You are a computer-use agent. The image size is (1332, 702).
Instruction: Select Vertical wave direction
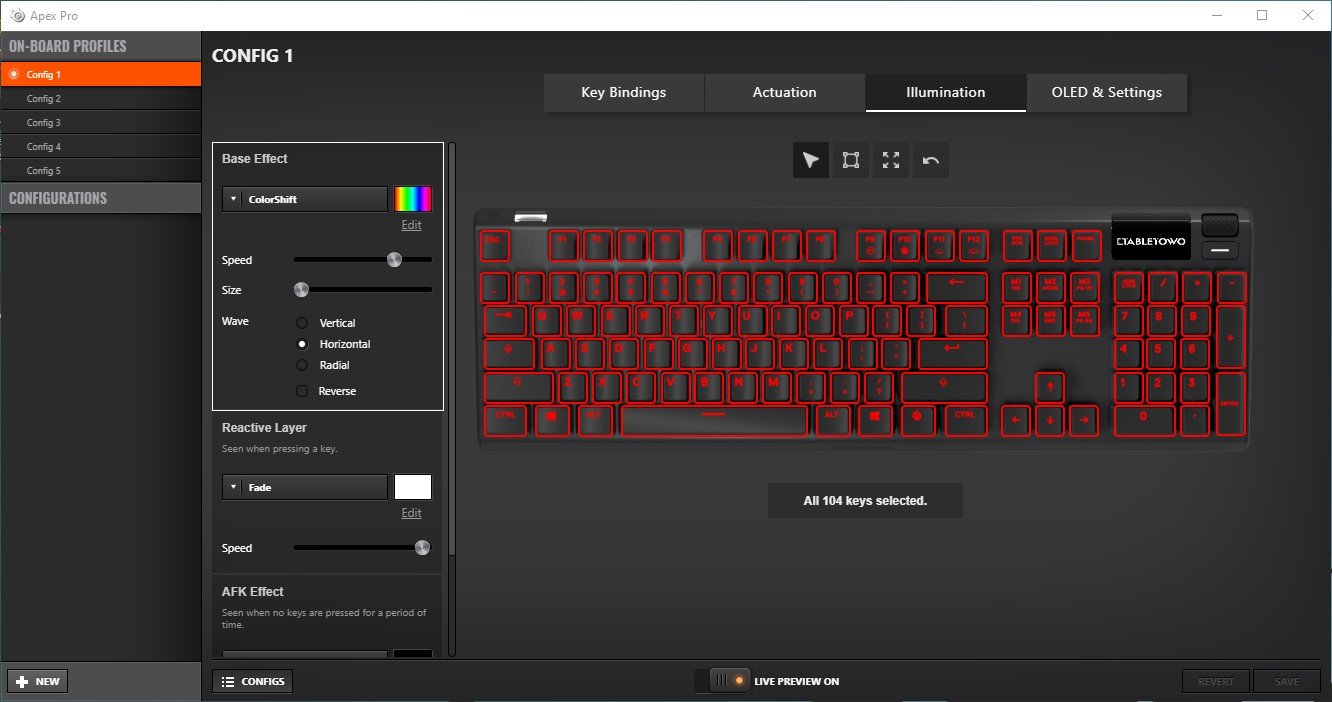coord(302,323)
